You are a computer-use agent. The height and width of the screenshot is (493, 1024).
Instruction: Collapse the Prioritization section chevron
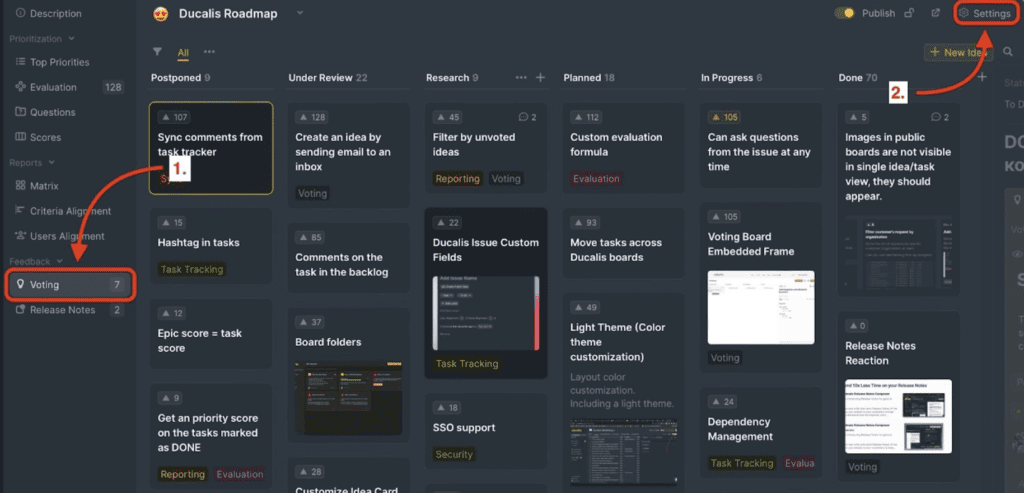pyautogui.click(x=71, y=39)
